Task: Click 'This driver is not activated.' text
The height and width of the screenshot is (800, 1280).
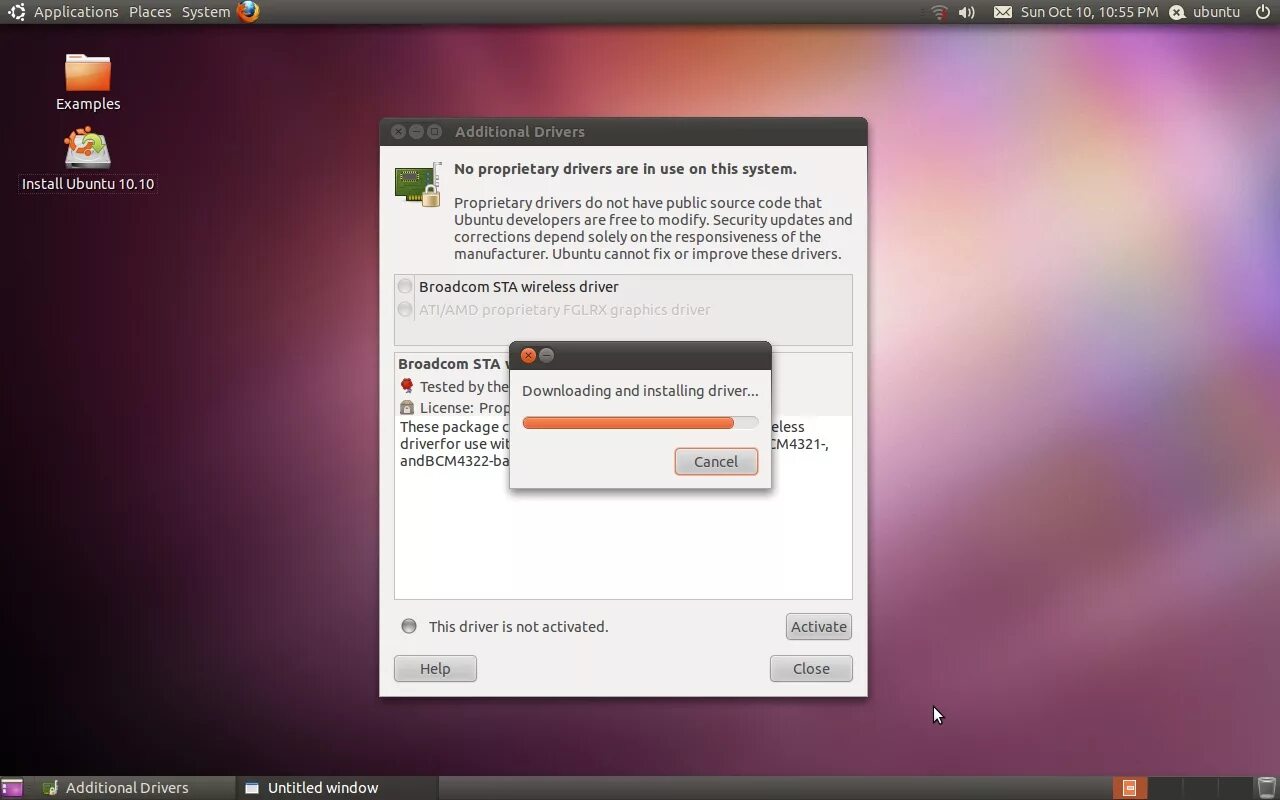Action: coord(518,626)
